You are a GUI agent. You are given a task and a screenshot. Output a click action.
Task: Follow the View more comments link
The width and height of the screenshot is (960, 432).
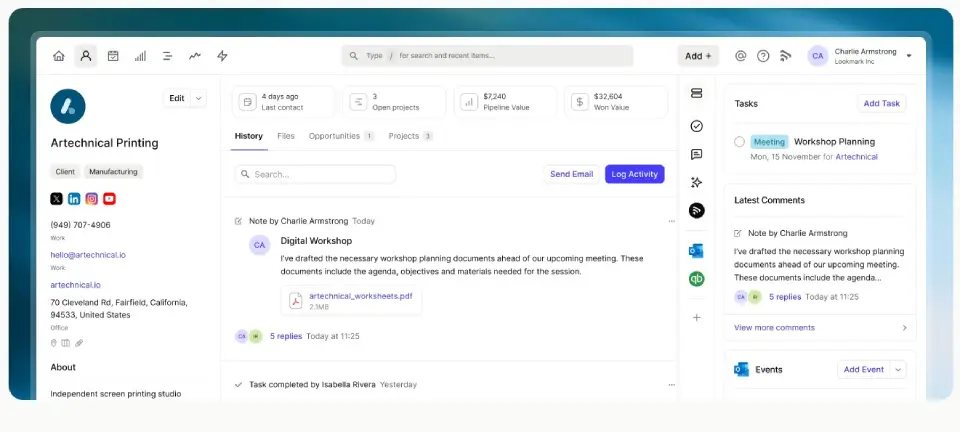pyautogui.click(x=774, y=328)
